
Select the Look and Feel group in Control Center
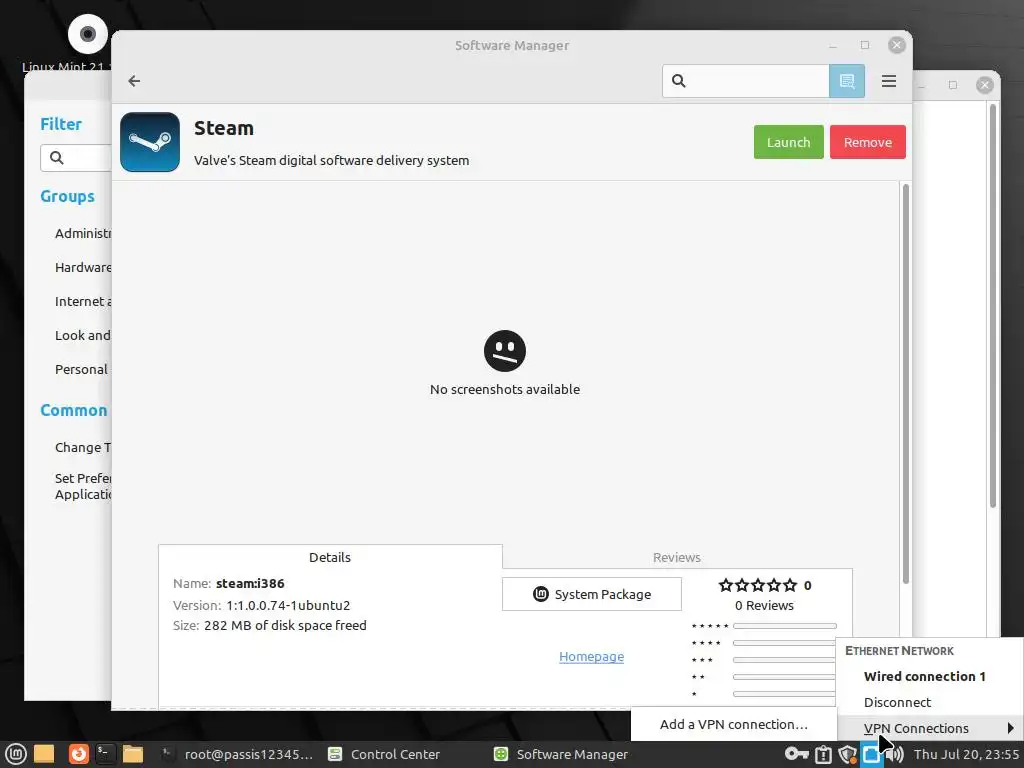coord(82,336)
